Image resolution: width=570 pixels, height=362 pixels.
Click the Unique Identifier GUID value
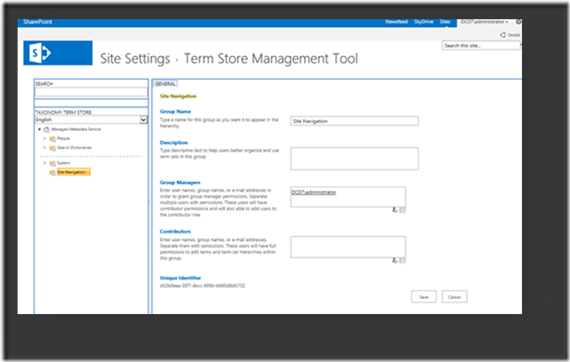click(x=202, y=286)
